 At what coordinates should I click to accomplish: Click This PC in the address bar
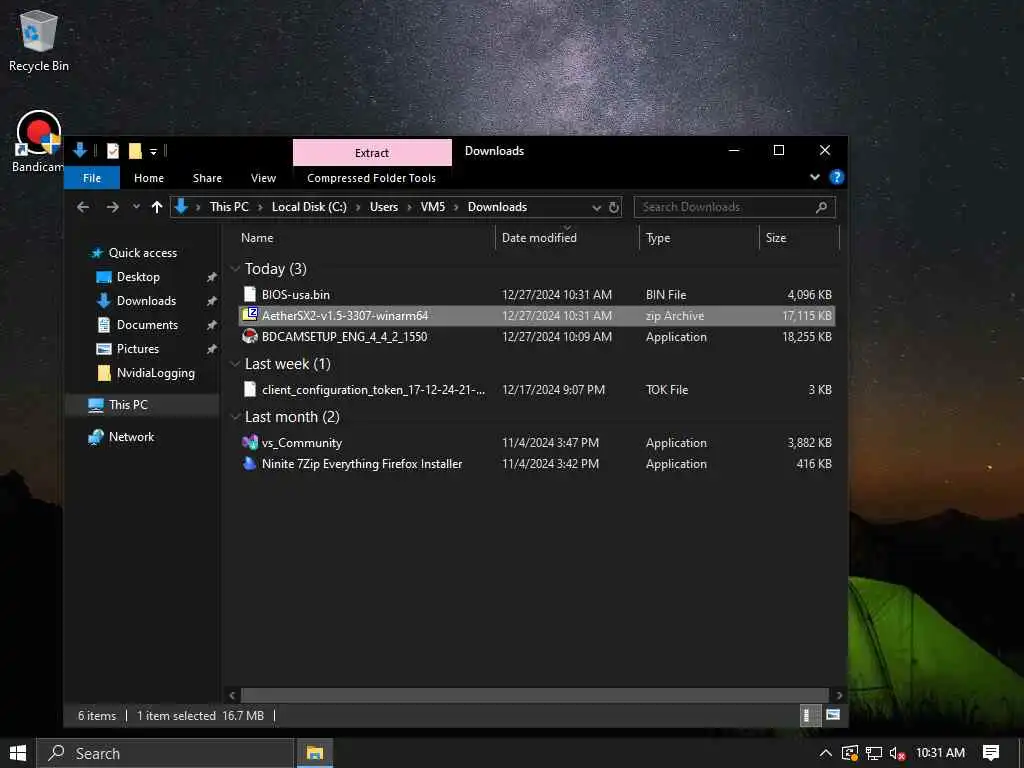[x=229, y=207]
